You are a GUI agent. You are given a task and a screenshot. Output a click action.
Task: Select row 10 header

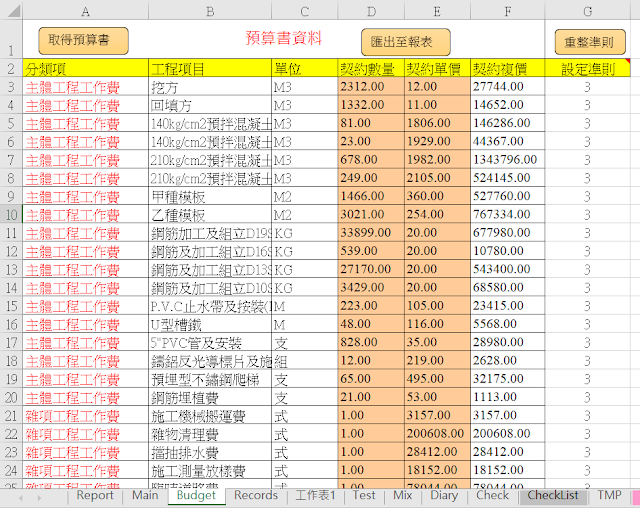11,214
